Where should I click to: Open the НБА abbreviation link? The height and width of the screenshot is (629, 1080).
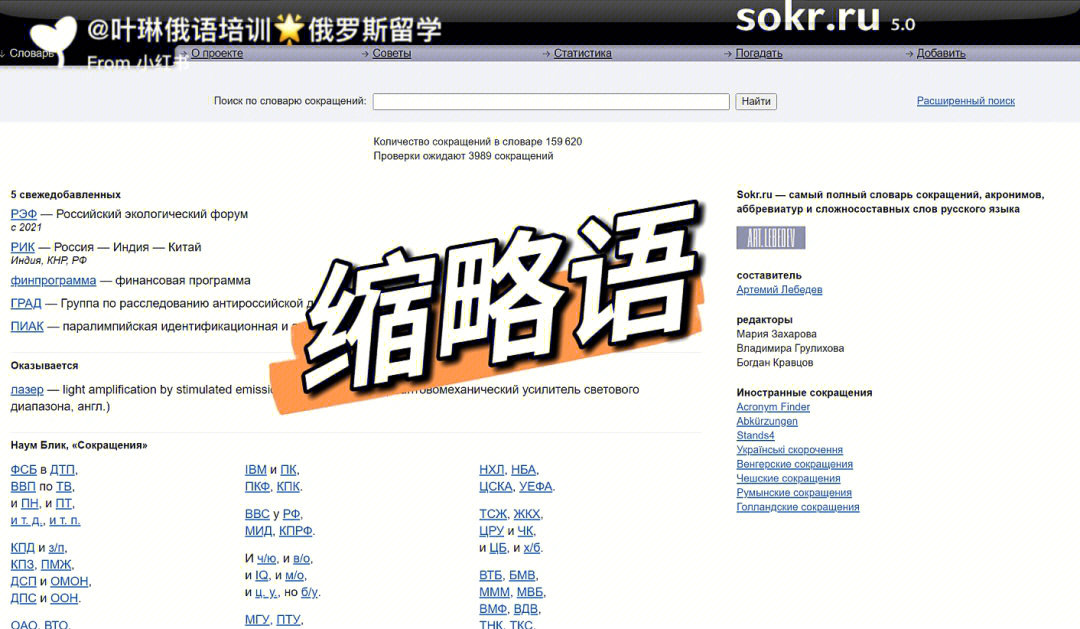click(x=523, y=470)
